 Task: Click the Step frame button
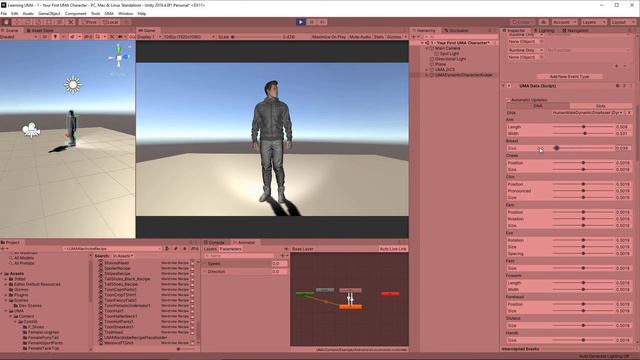[x=322, y=22]
